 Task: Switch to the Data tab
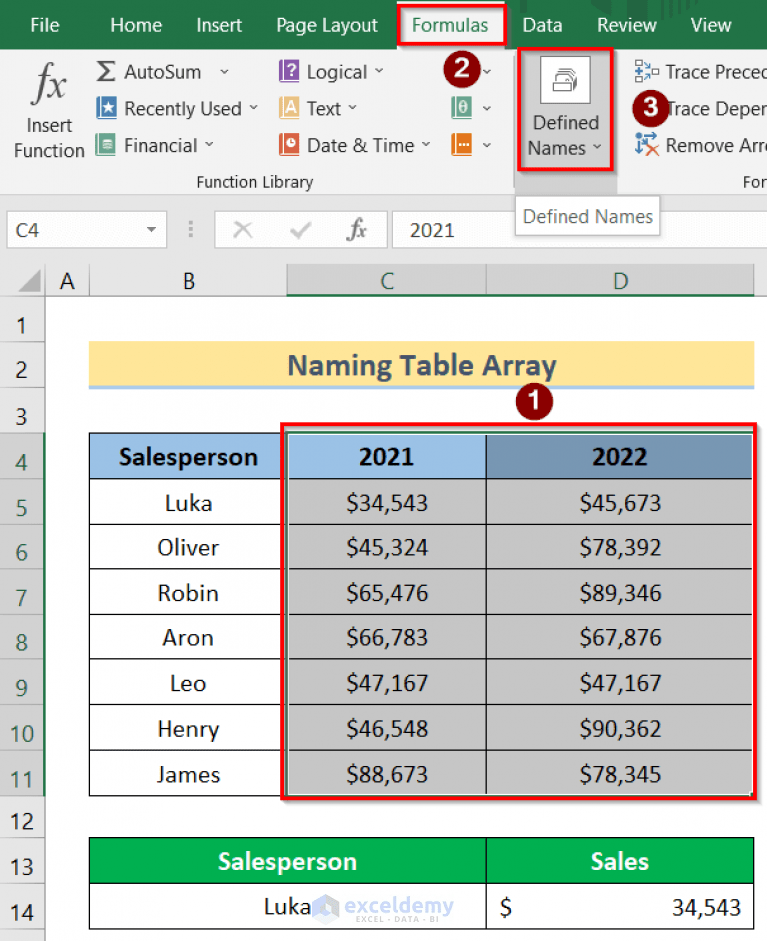pyautogui.click(x=543, y=25)
